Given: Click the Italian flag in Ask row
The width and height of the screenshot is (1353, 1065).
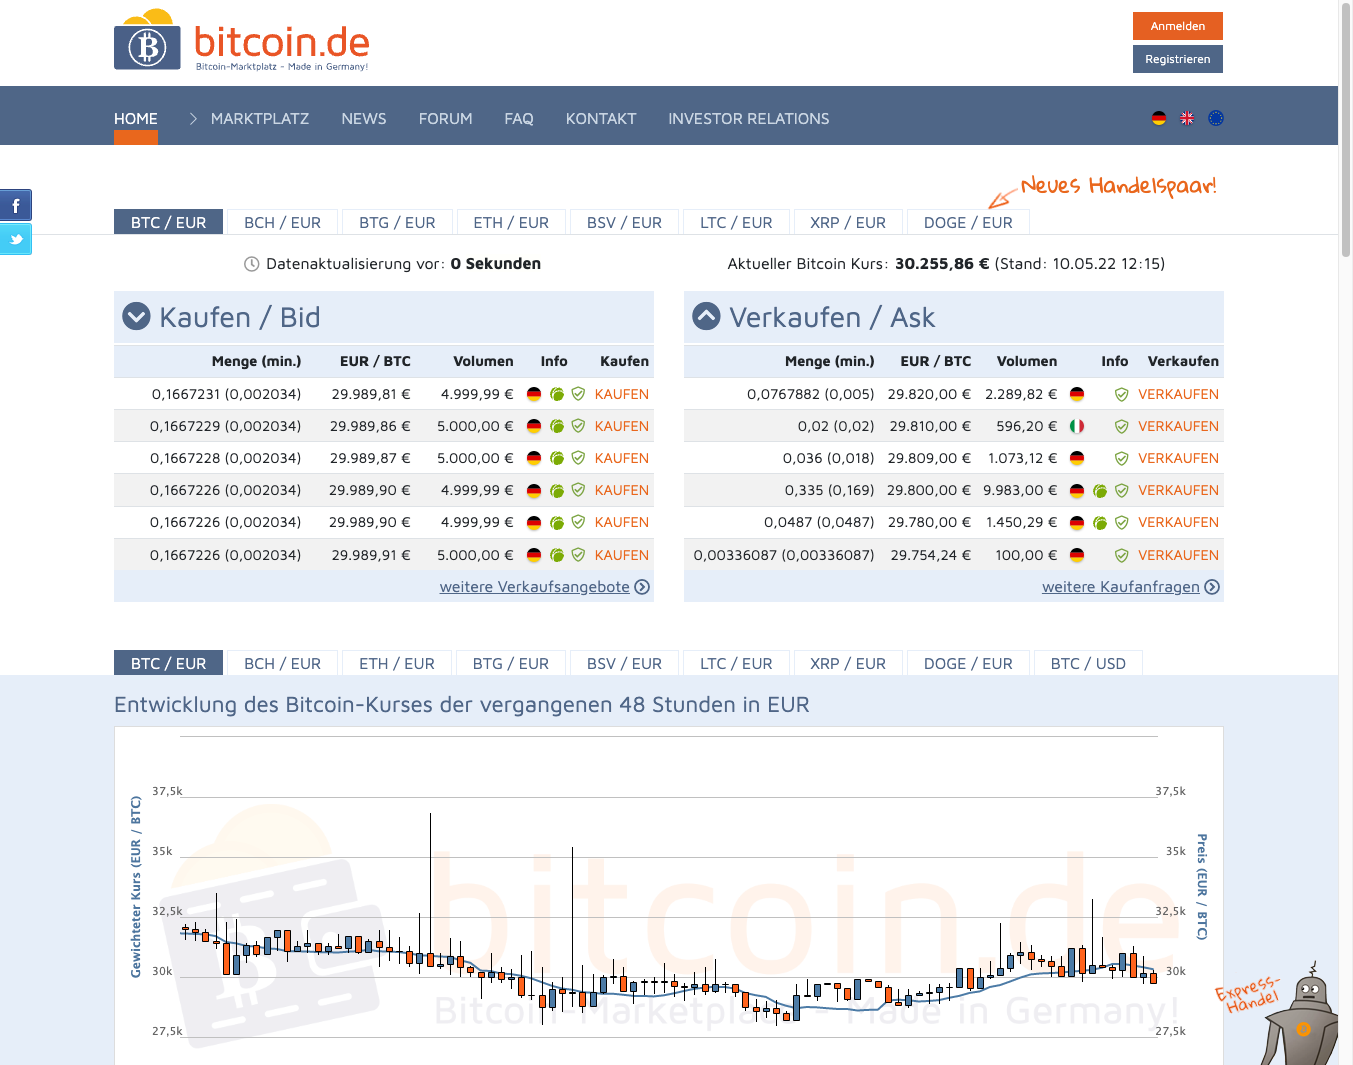Looking at the screenshot, I should coord(1077,426).
